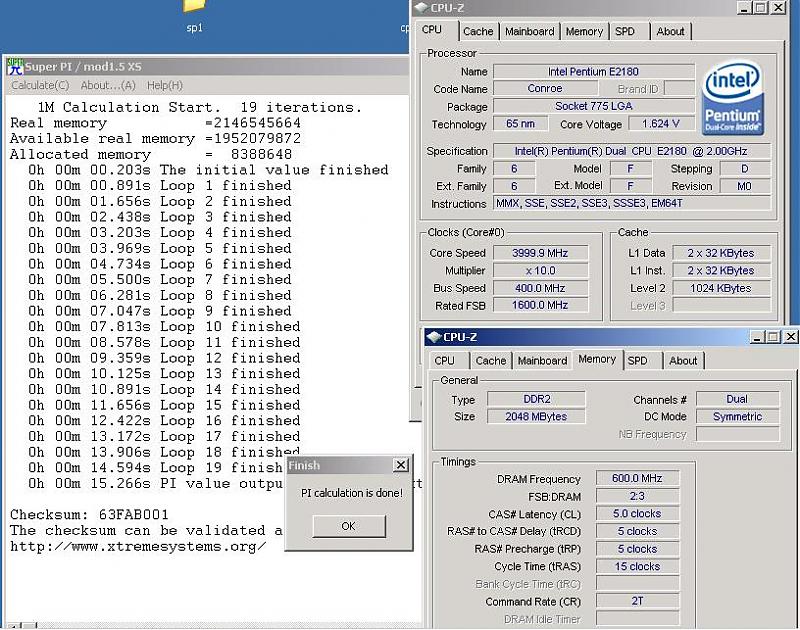Image resolution: width=800 pixels, height=630 pixels.
Task: Minimize the lower CPU-Z Memory window
Action: (757, 337)
